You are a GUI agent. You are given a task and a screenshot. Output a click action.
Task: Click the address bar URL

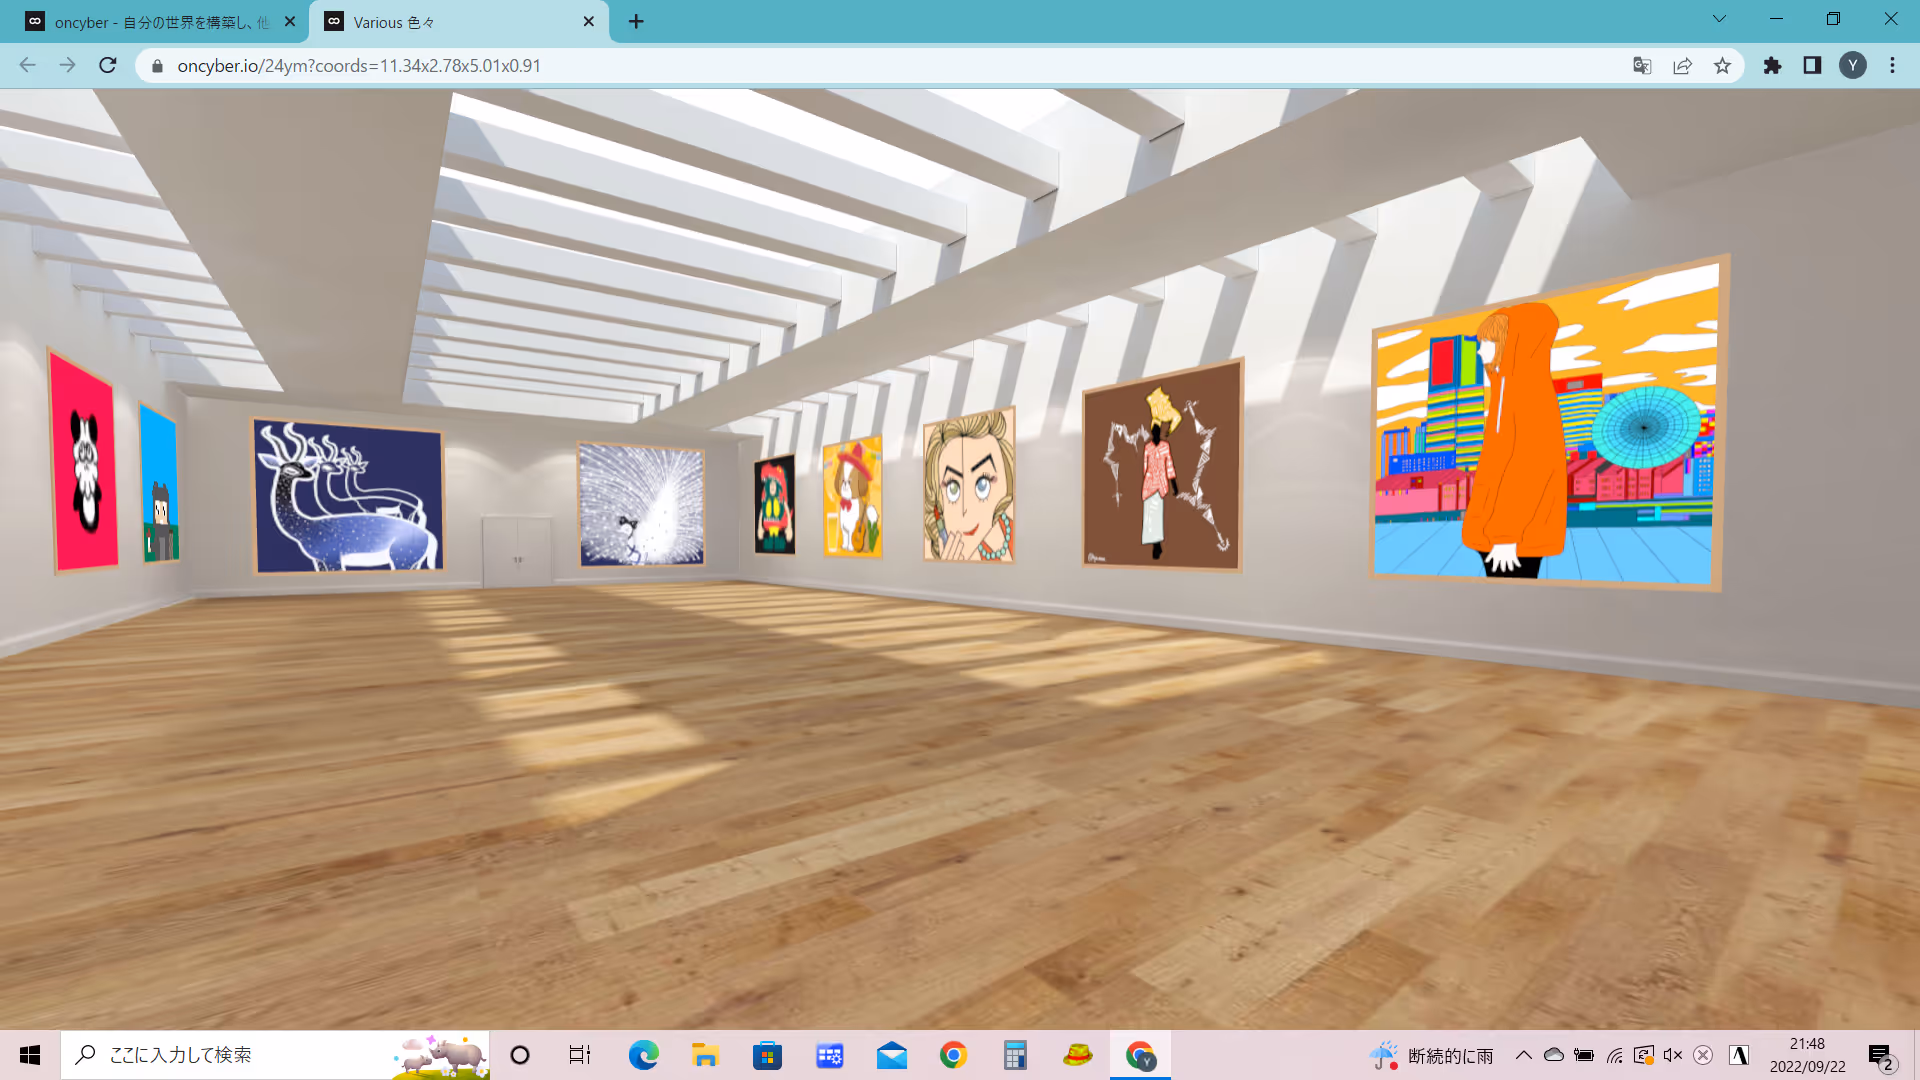click(x=360, y=66)
